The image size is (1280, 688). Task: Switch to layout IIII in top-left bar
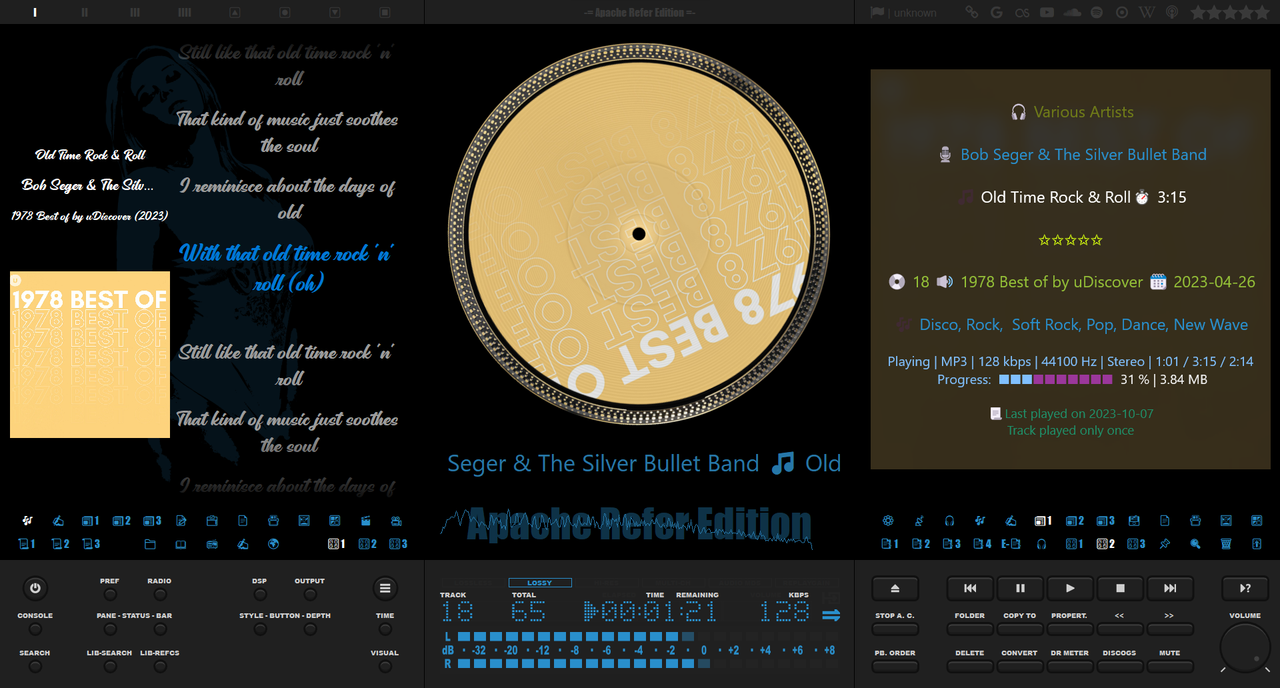coord(185,12)
